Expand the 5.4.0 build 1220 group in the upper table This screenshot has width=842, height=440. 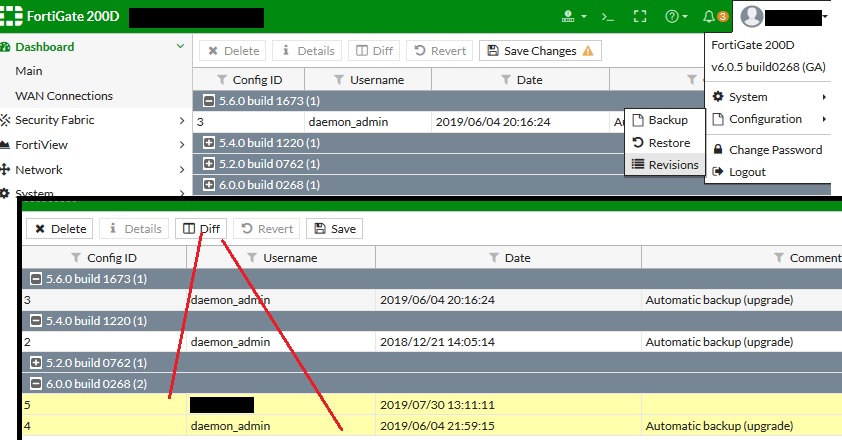(209, 142)
